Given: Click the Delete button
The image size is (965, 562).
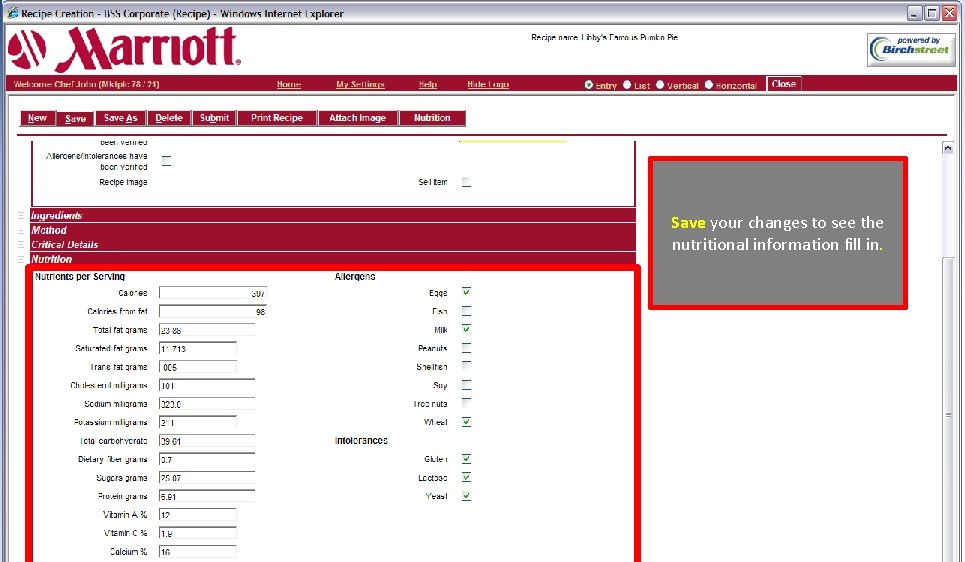Looking at the screenshot, I should tap(169, 118).
